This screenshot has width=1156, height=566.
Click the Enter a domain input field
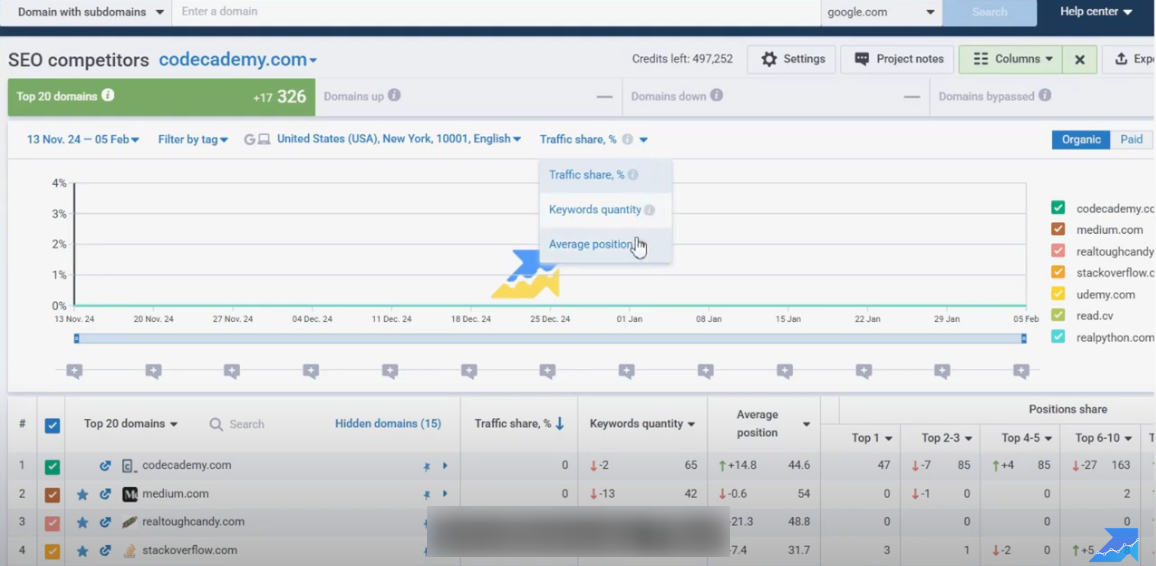496,13
